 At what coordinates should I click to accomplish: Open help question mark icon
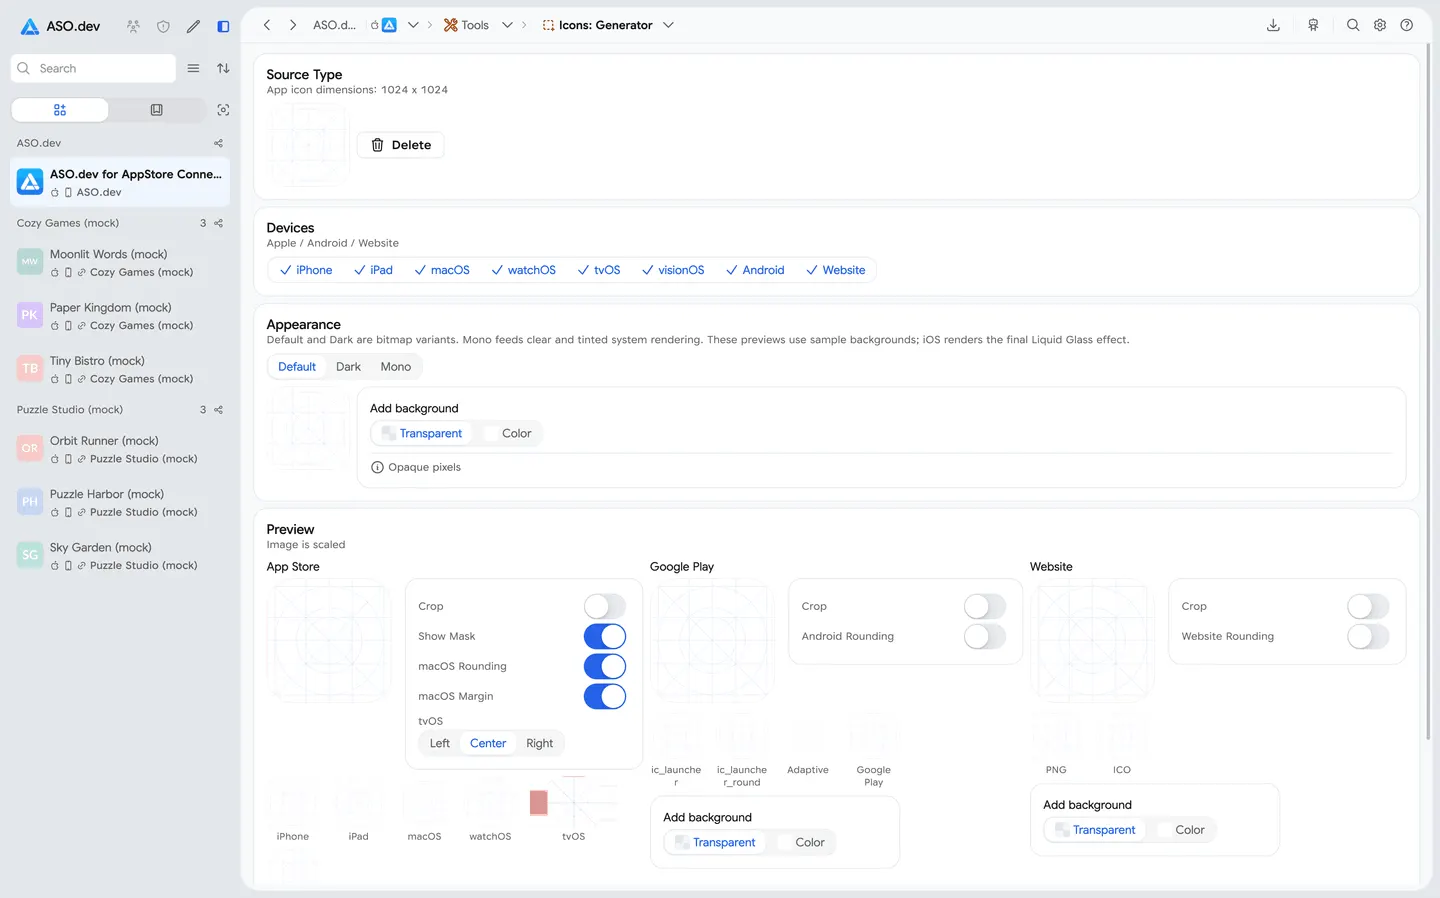(x=1407, y=25)
